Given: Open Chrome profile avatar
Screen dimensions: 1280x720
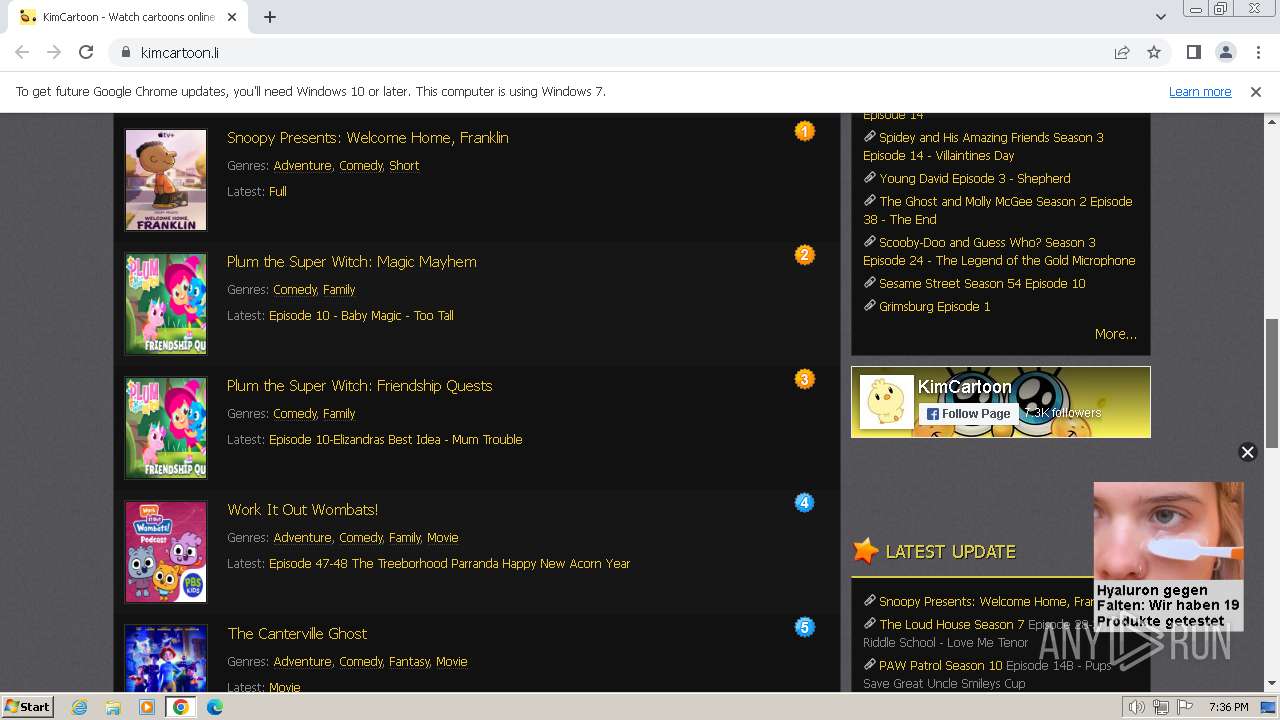Looking at the screenshot, I should pyautogui.click(x=1225, y=52).
